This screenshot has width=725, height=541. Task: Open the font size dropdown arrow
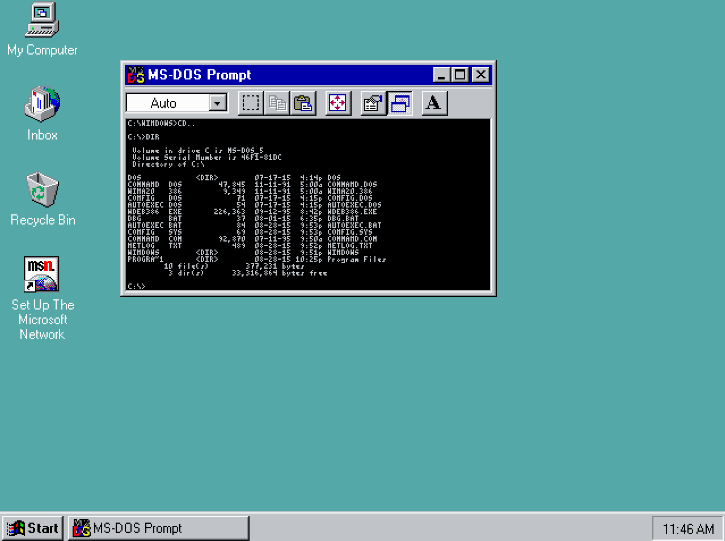(217, 103)
